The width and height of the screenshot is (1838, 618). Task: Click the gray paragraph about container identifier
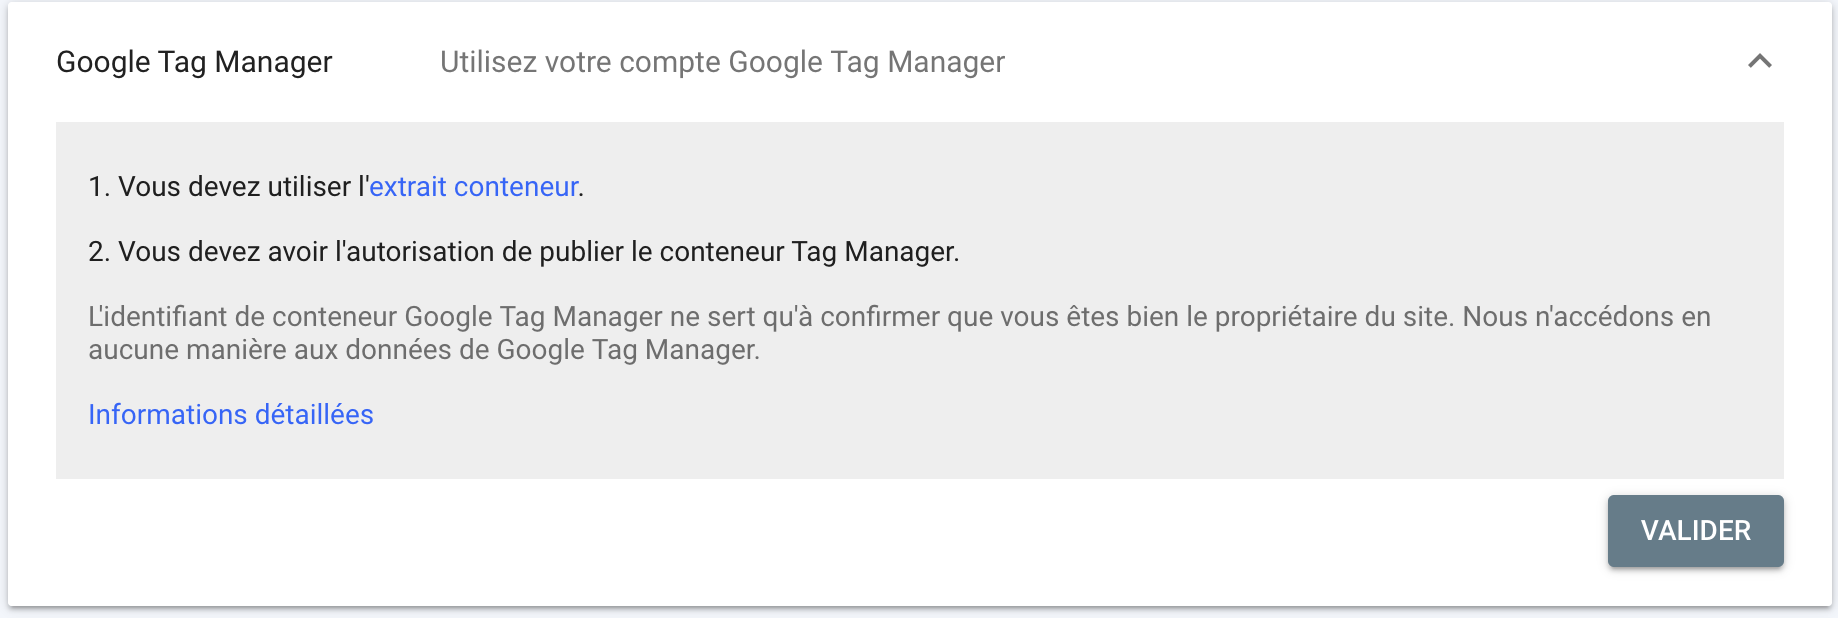[700, 317]
